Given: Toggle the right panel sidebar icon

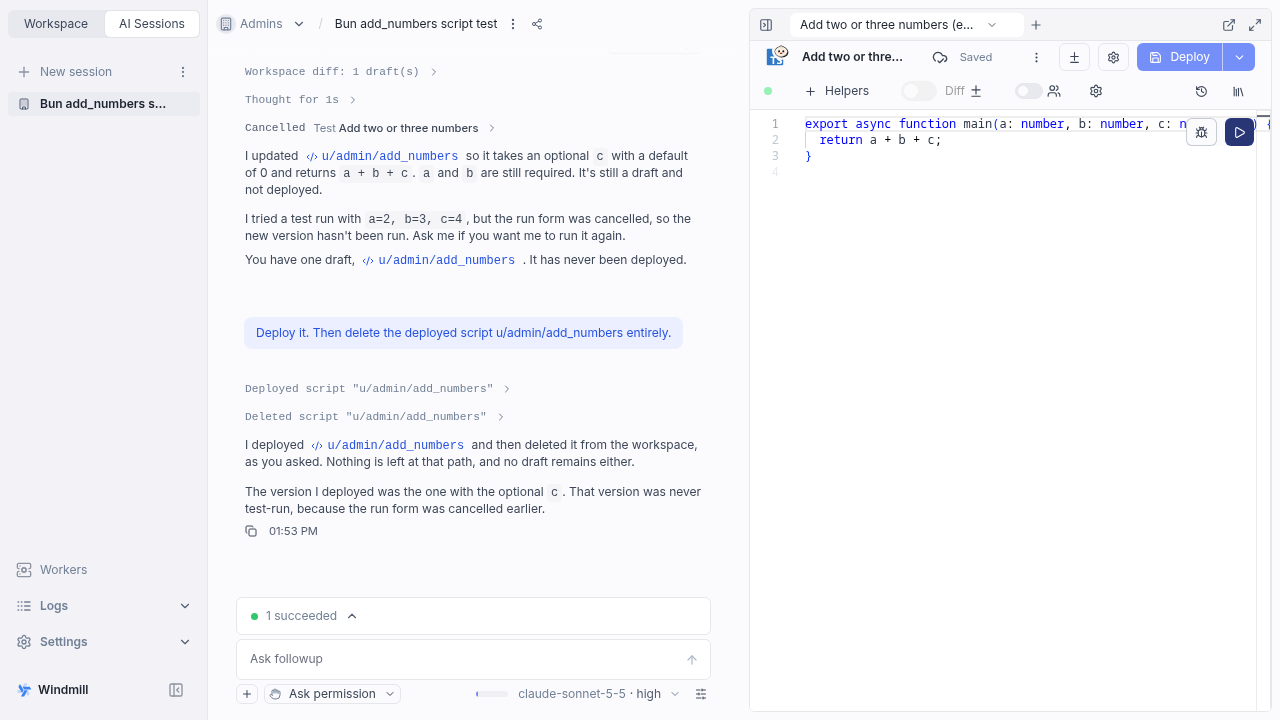Looking at the screenshot, I should (766, 25).
